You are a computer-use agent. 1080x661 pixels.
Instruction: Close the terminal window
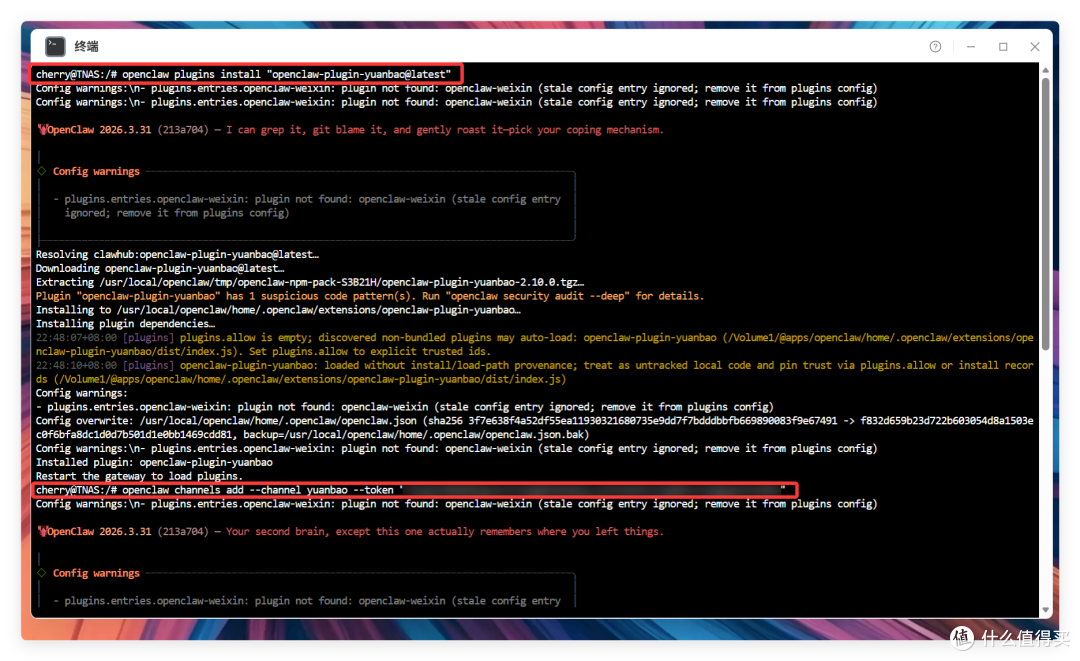pyautogui.click(x=1035, y=47)
